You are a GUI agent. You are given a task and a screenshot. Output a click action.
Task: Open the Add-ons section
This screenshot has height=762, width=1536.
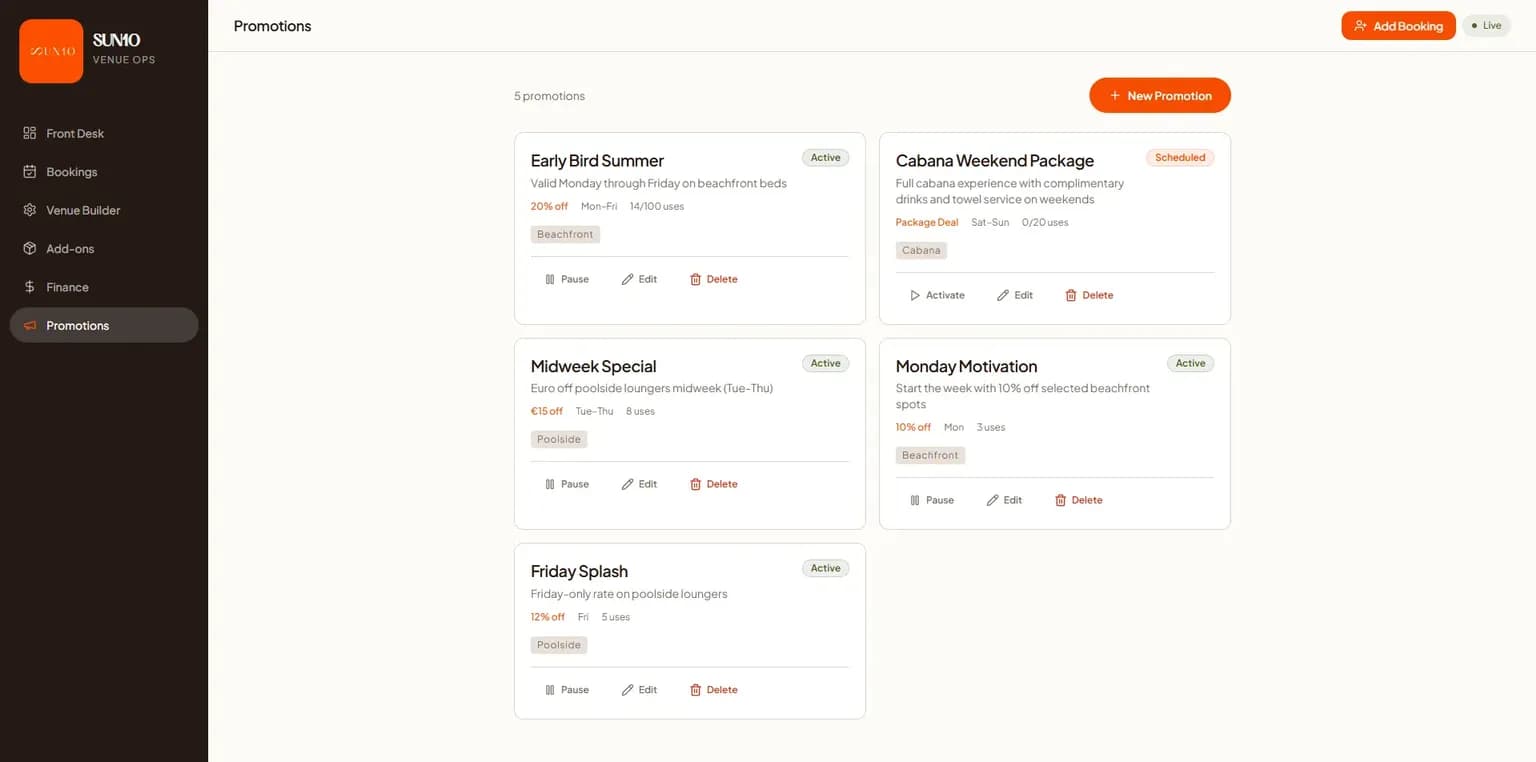[69, 249]
